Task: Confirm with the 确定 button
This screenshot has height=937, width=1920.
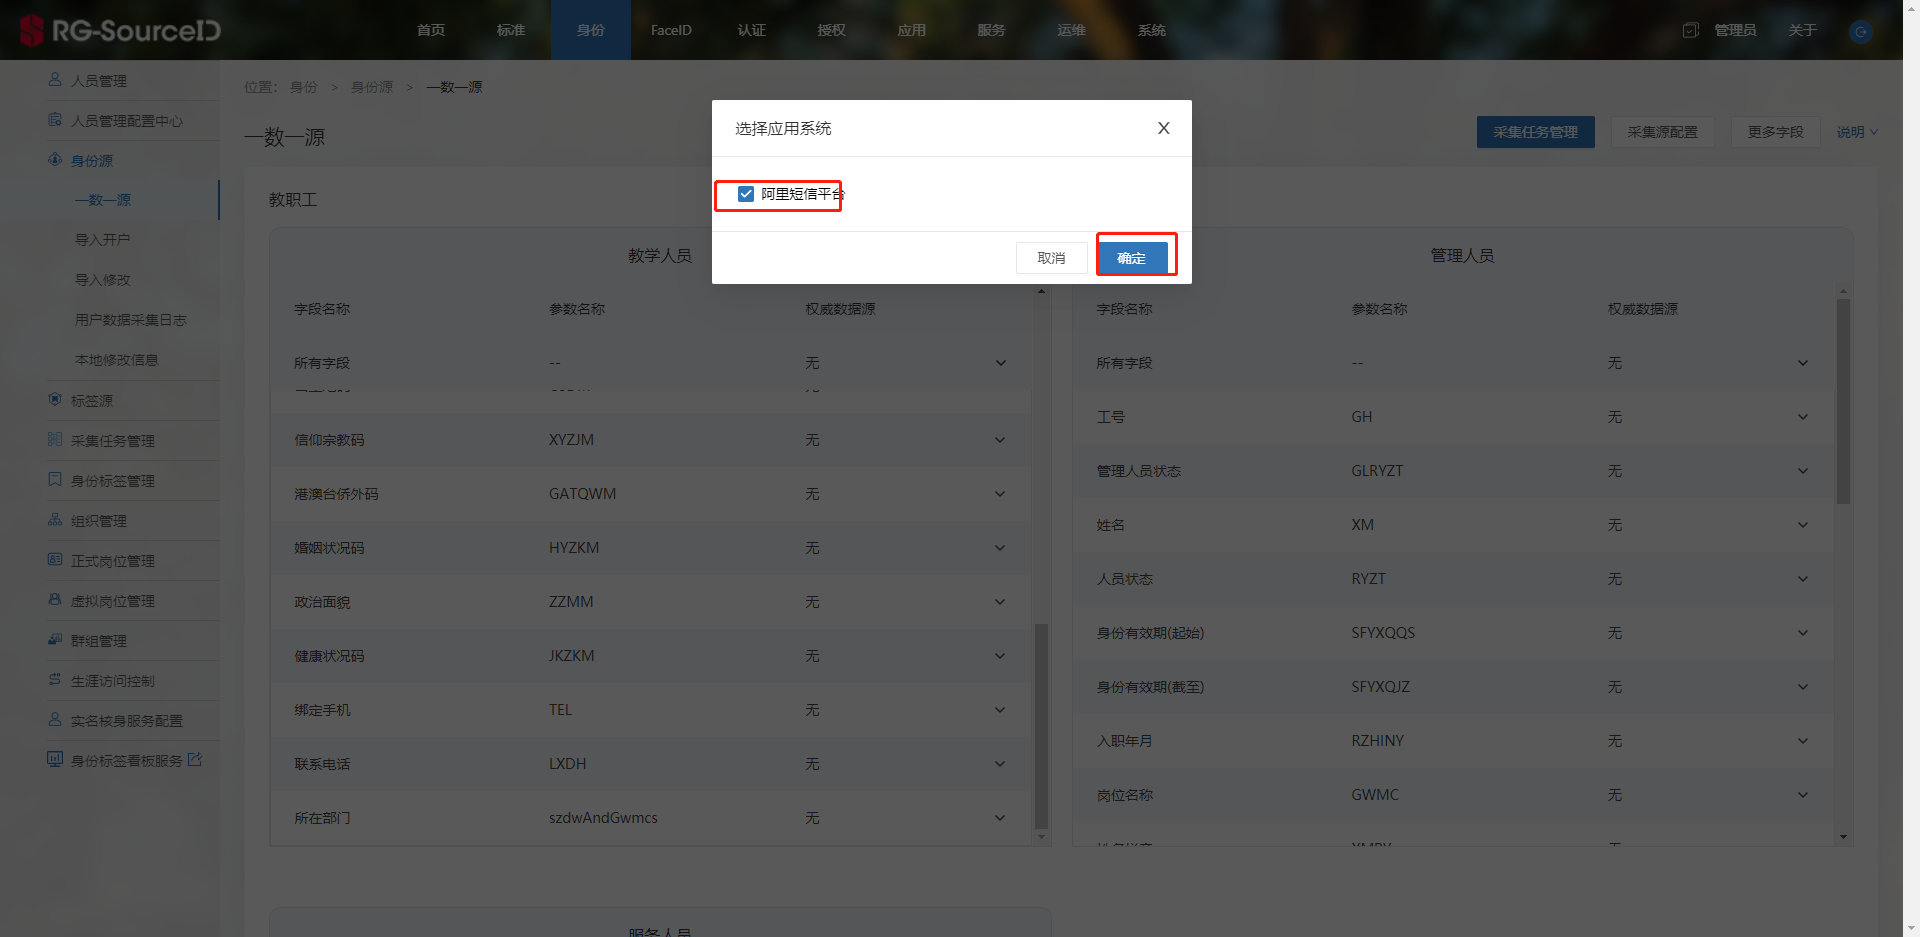Action: click(1132, 258)
